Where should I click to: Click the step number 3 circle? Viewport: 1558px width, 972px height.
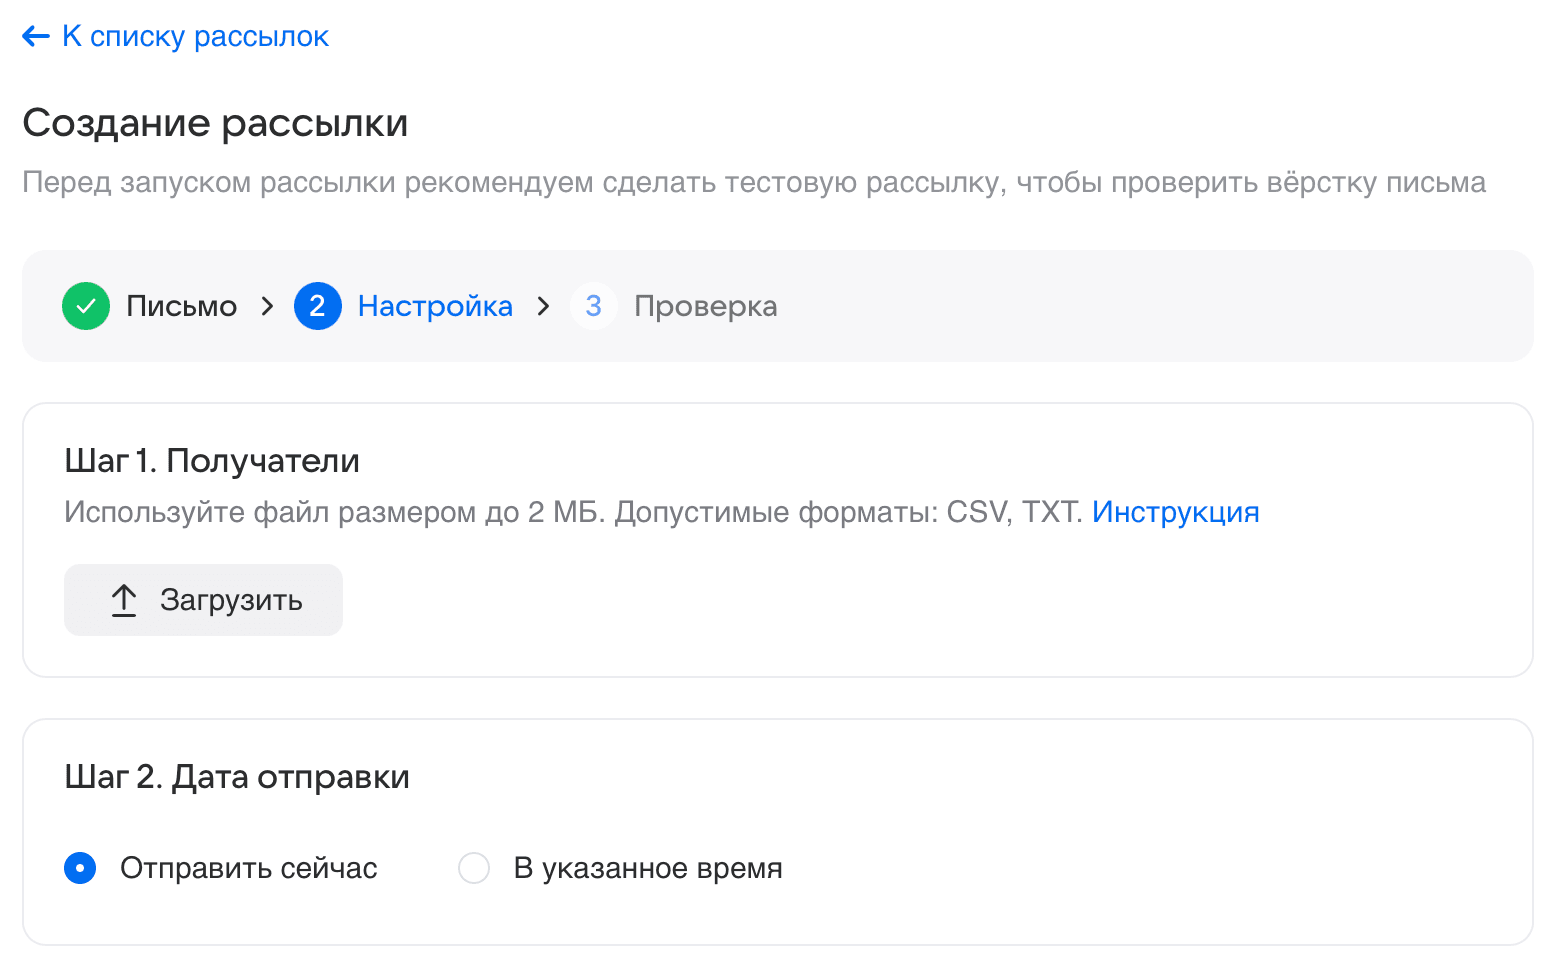593,306
